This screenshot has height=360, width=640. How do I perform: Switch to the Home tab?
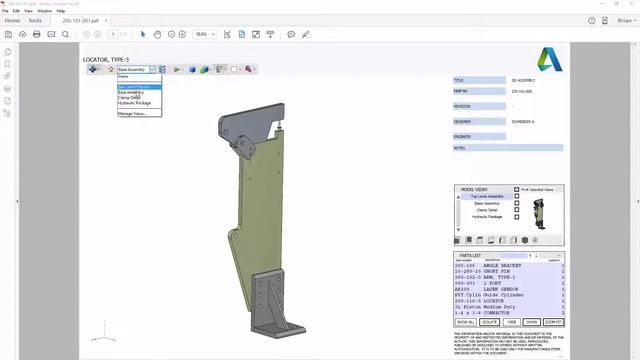12,20
